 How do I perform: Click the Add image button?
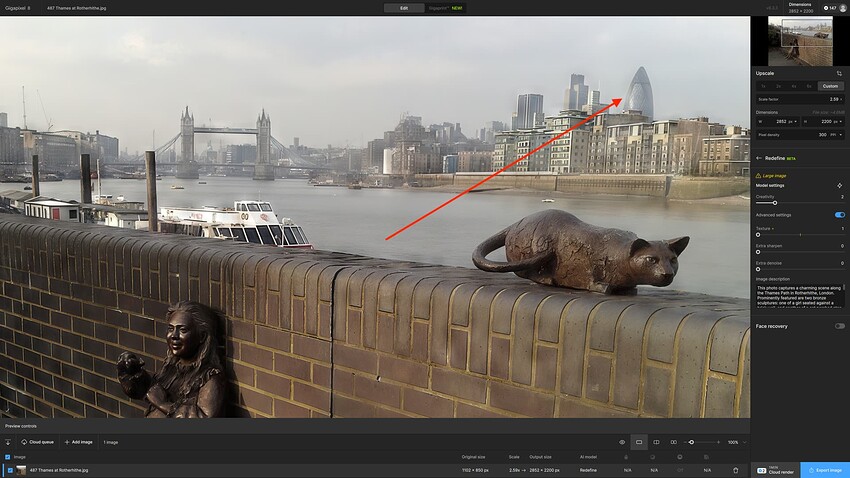click(79, 441)
